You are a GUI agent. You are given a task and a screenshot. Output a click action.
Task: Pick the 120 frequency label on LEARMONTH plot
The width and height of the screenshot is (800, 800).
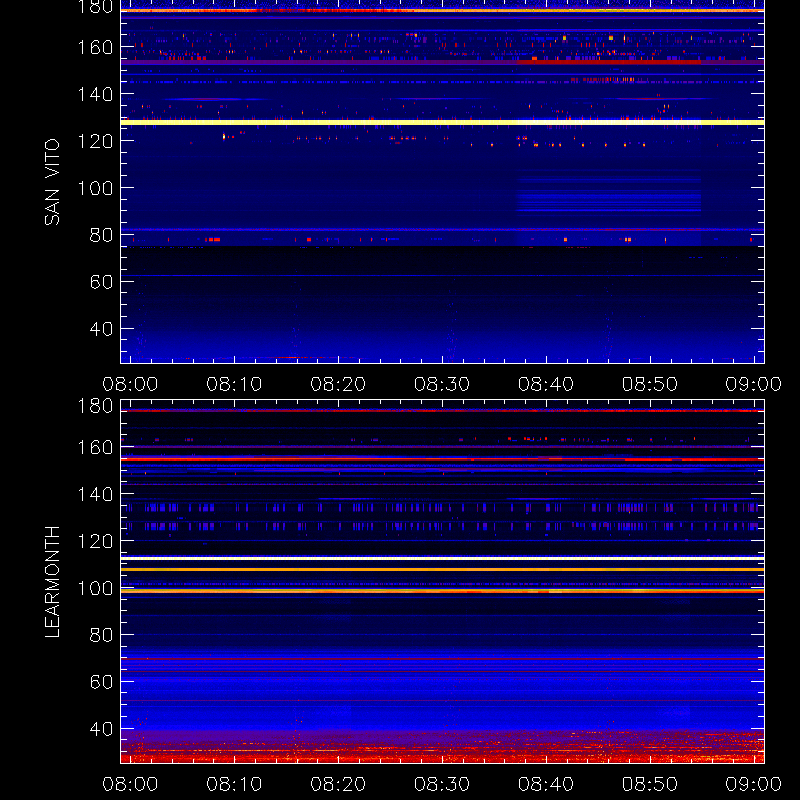95,541
